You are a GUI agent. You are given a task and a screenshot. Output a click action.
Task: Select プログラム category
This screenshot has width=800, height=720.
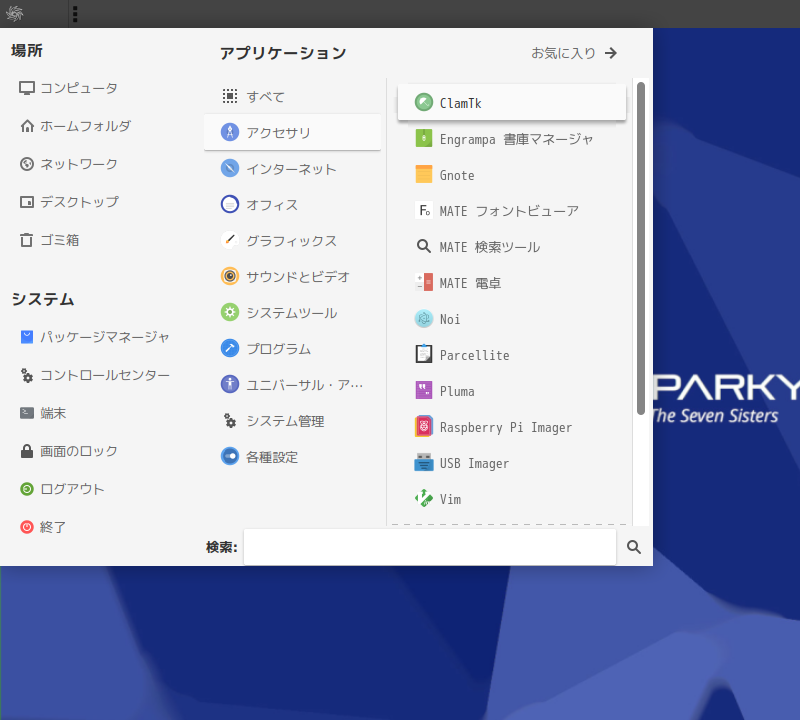pyautogui.click(x=292, y=349)
